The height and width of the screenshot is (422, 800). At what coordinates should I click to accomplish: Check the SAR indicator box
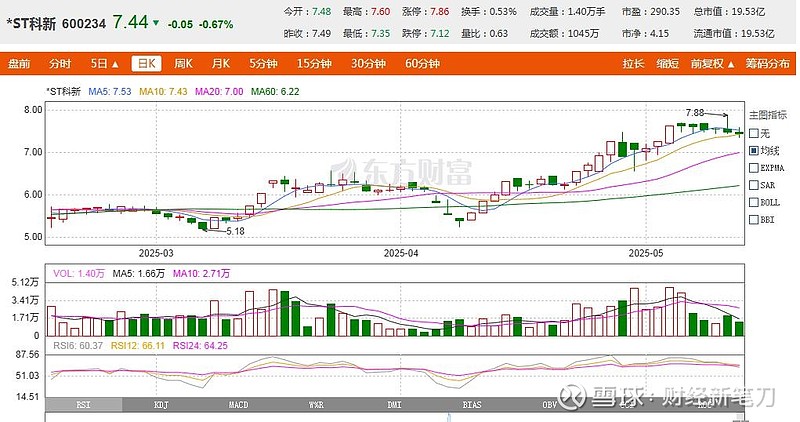[x=753, y=184]
